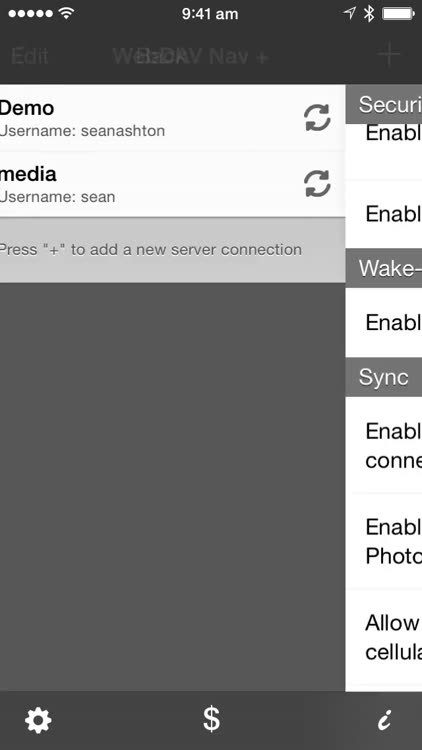Tap the dollar sign icon in bottom bar
The image size is (422, 750).
(x=211, y=719)
